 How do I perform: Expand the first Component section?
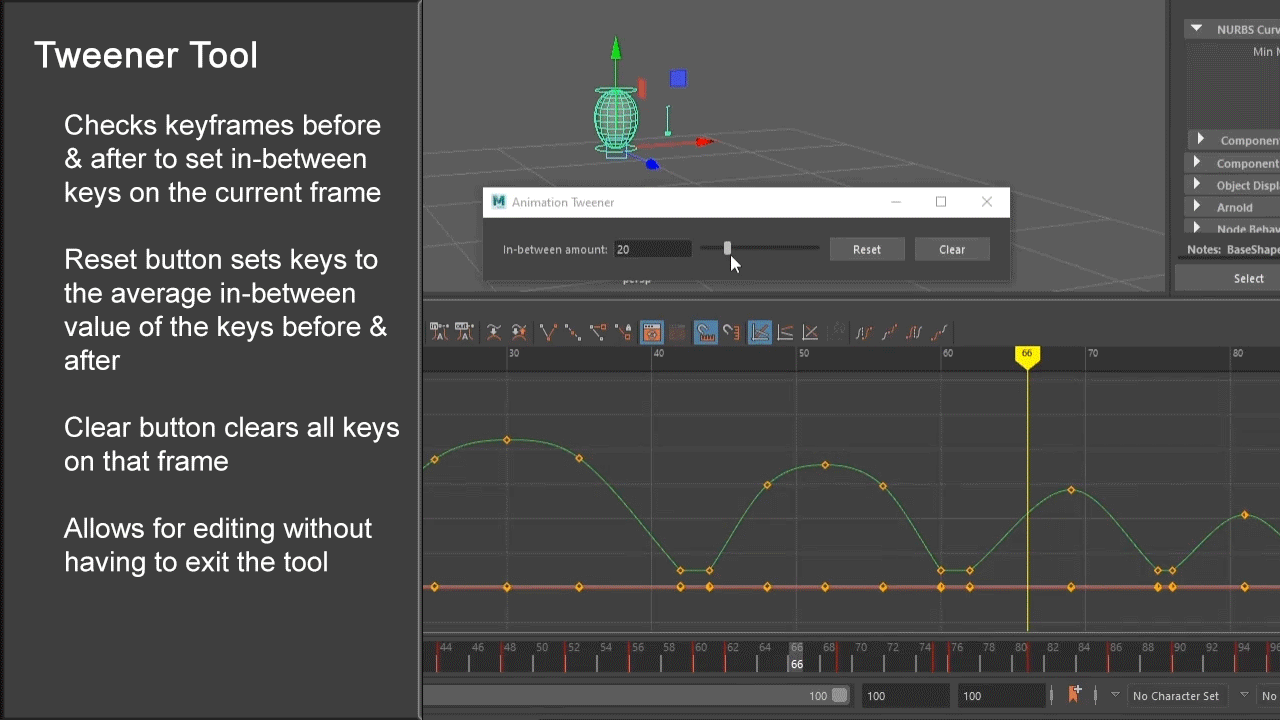point(1199,140)
